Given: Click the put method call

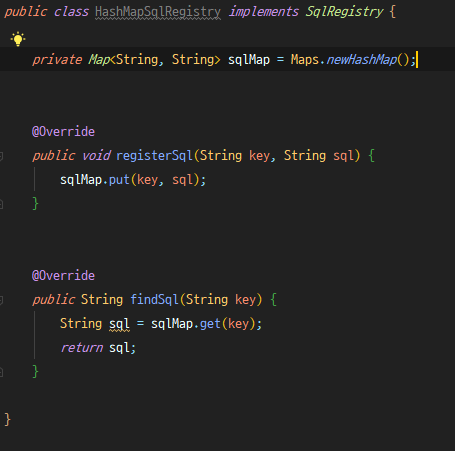Looking at the screenshot, I should [119, 180].
